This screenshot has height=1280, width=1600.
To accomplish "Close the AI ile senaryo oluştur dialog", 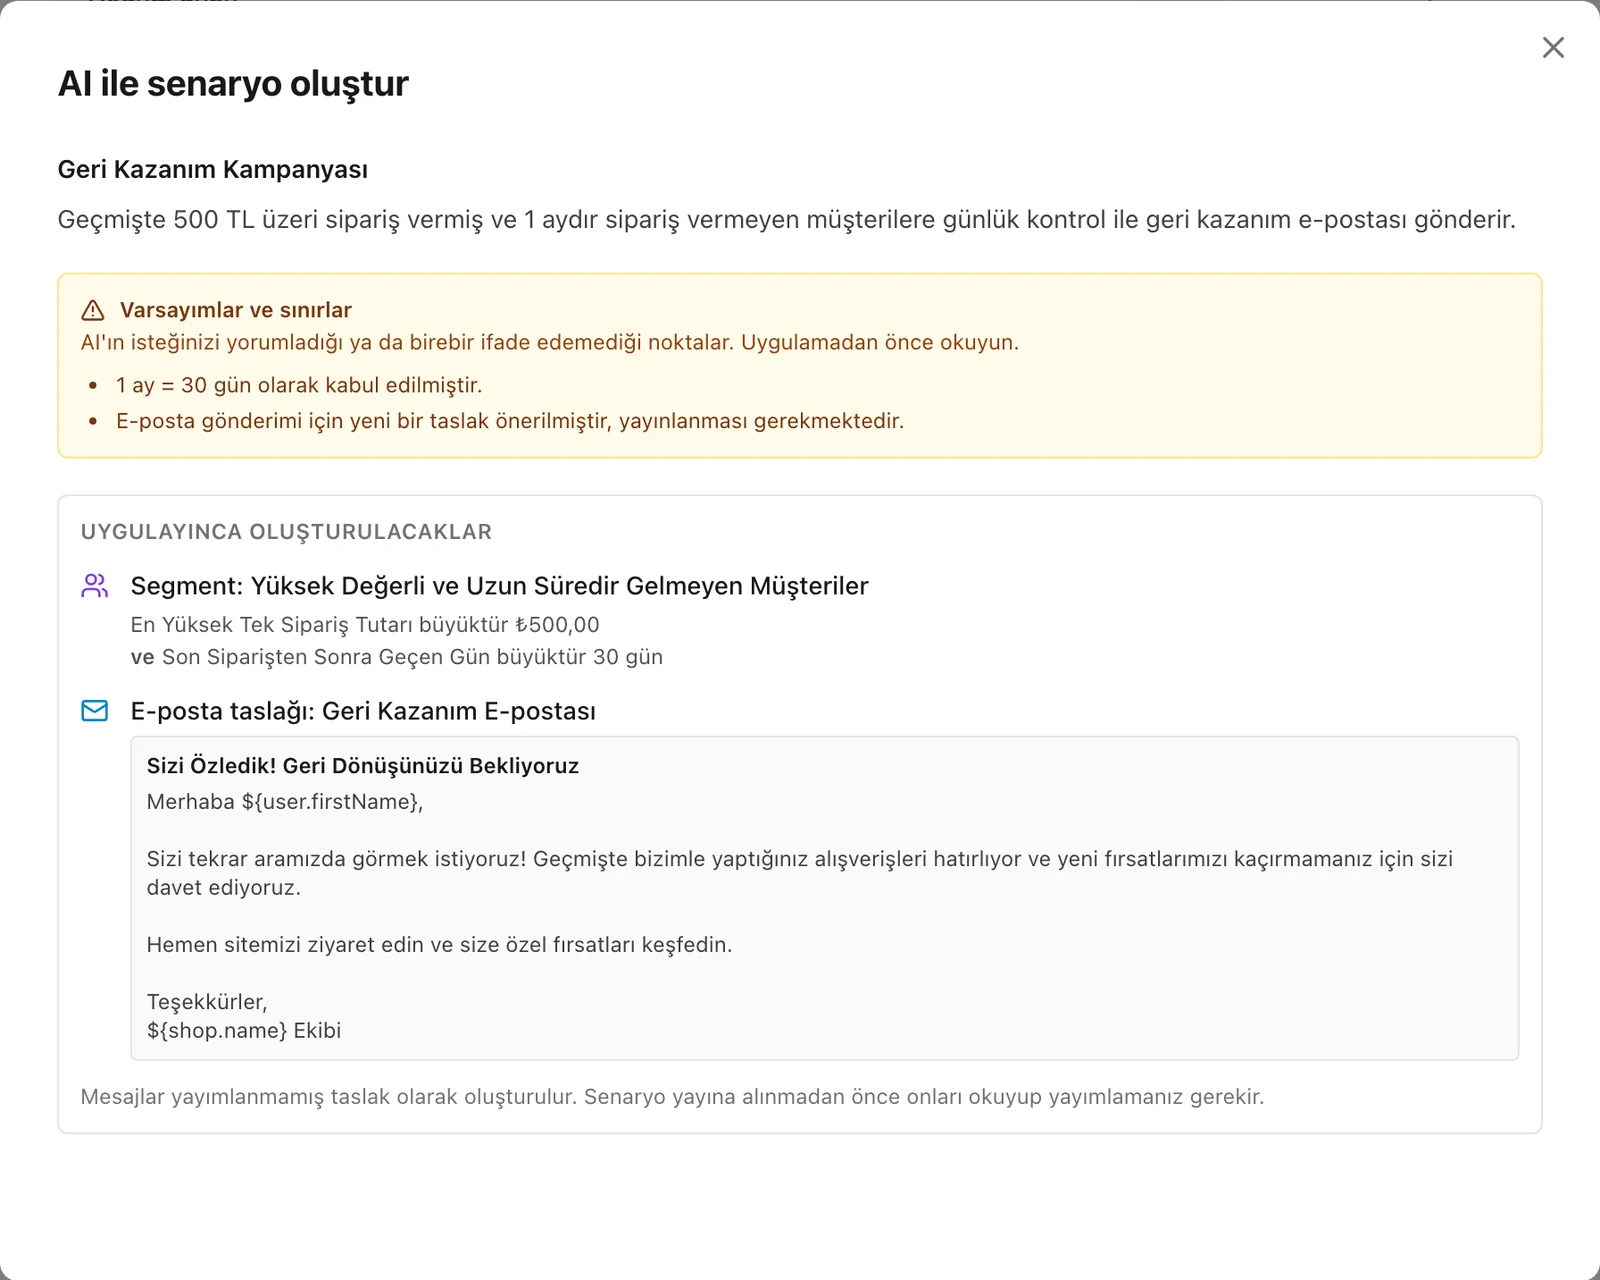I will [x=1553, y=47].
